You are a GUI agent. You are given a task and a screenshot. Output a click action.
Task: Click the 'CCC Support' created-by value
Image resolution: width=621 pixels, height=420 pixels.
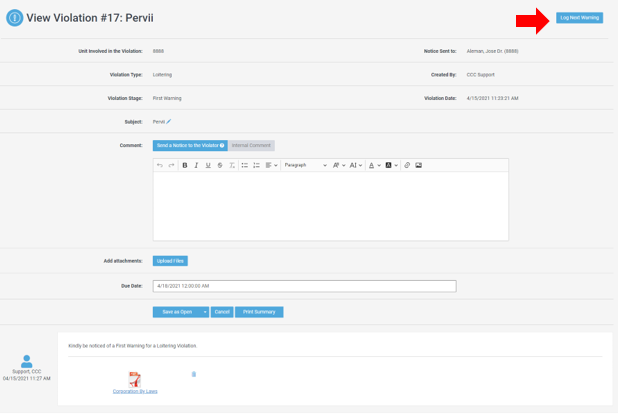[482, 75]
